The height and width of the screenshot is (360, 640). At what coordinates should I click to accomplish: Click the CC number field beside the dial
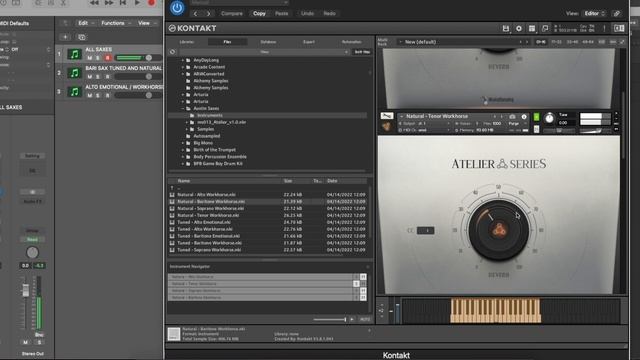point(426,231)
